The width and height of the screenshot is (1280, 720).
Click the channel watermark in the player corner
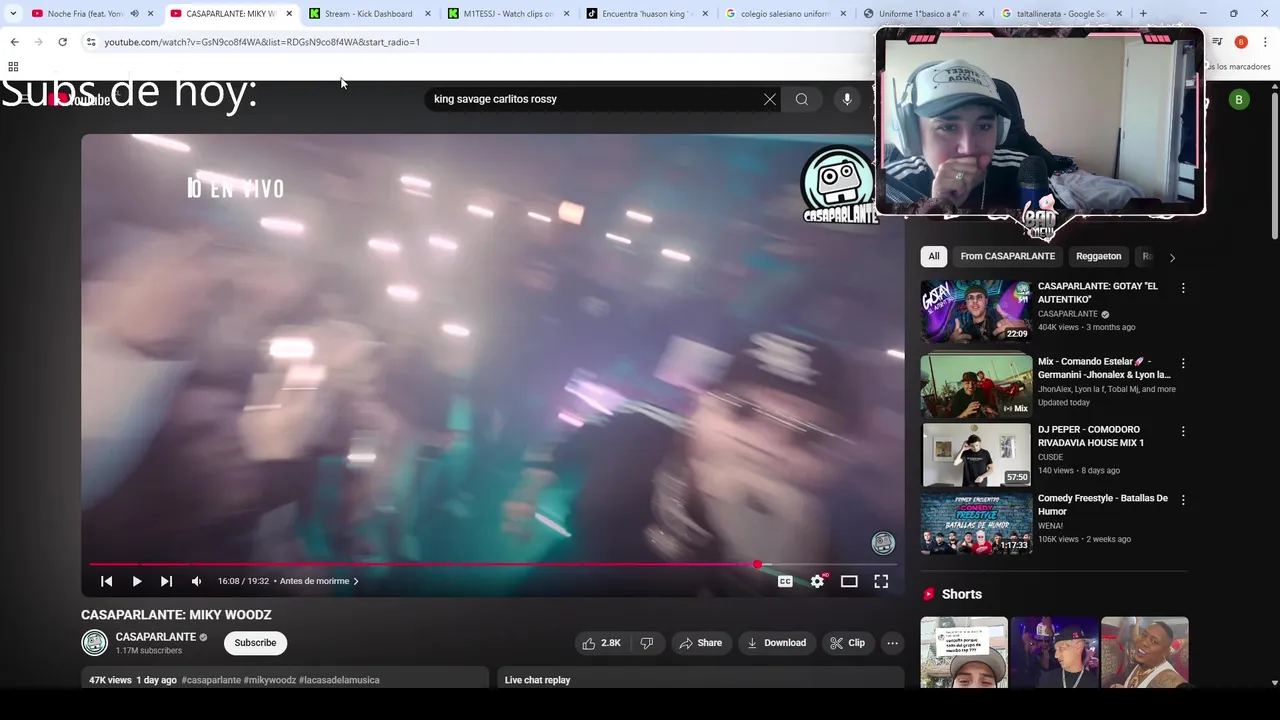click(x=883, y=543)
